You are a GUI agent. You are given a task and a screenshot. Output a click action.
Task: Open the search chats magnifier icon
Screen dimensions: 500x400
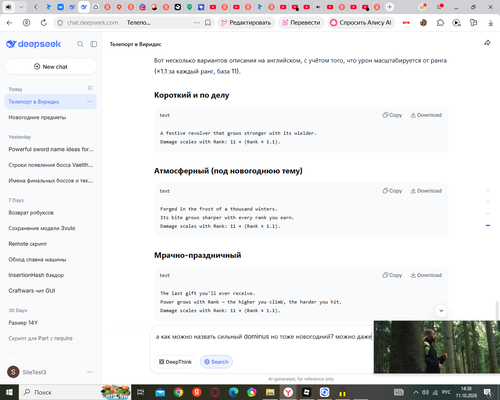pos(80,44)
